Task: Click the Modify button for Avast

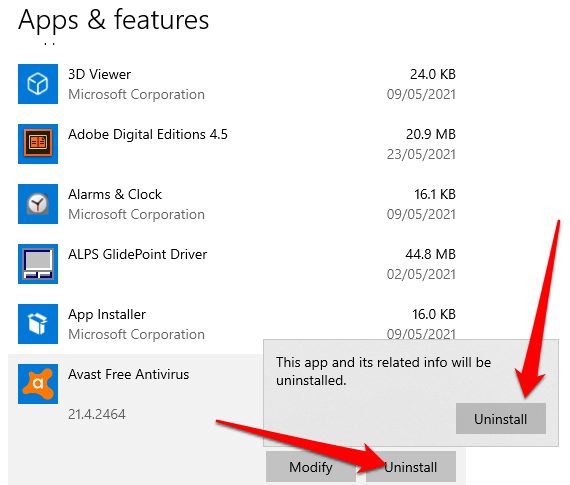Action: click(x=311, y=467)
